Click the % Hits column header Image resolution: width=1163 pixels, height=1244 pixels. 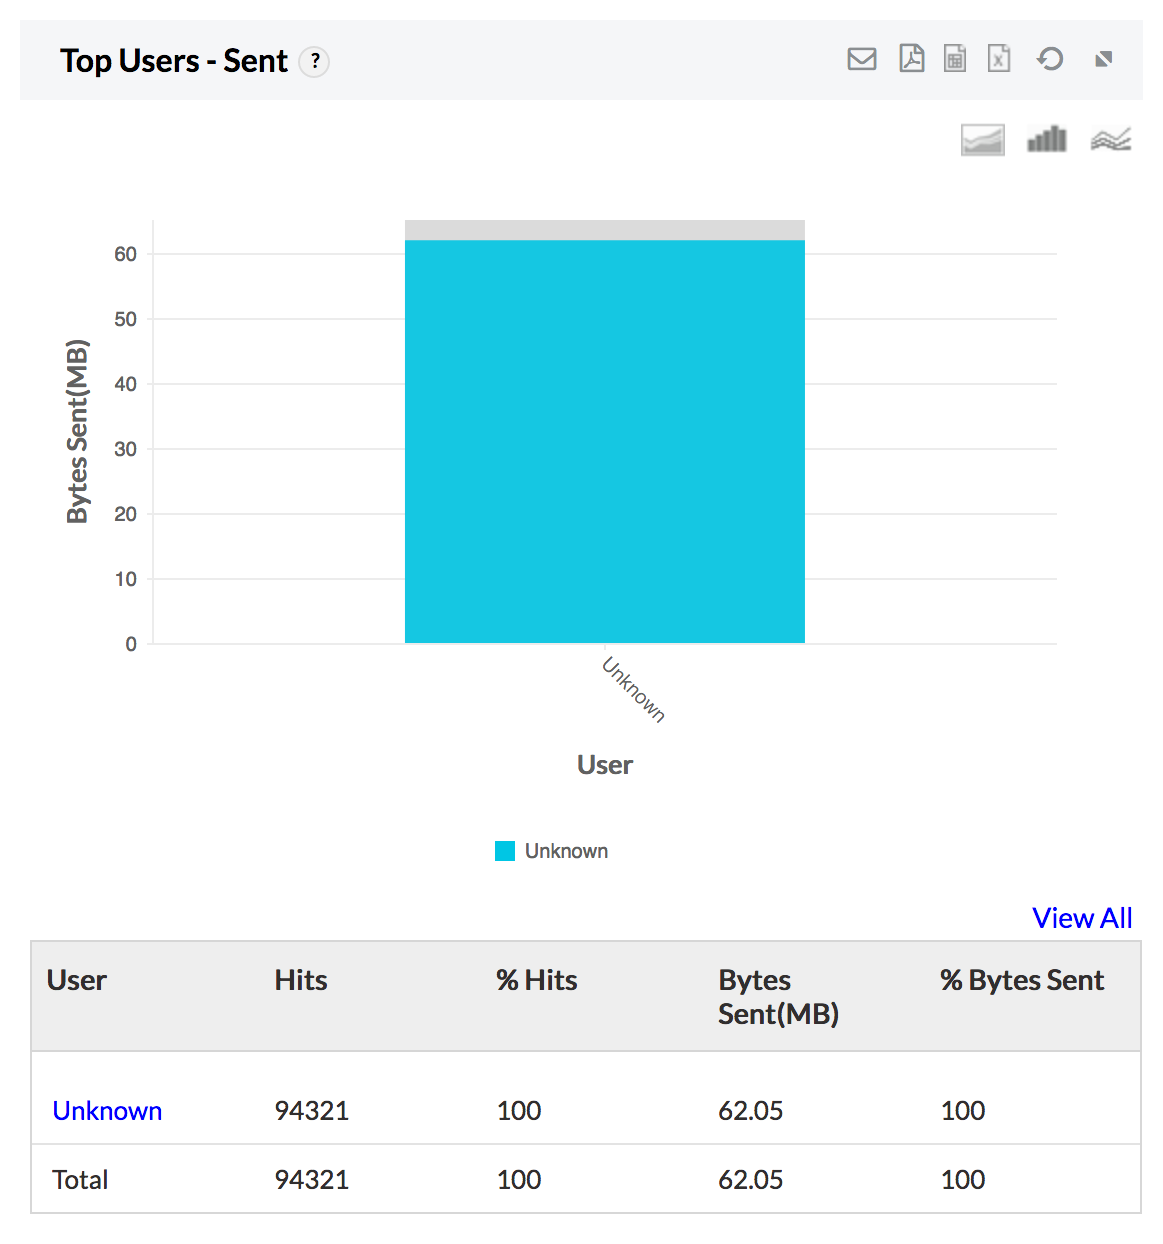click(x=537, y=980)
